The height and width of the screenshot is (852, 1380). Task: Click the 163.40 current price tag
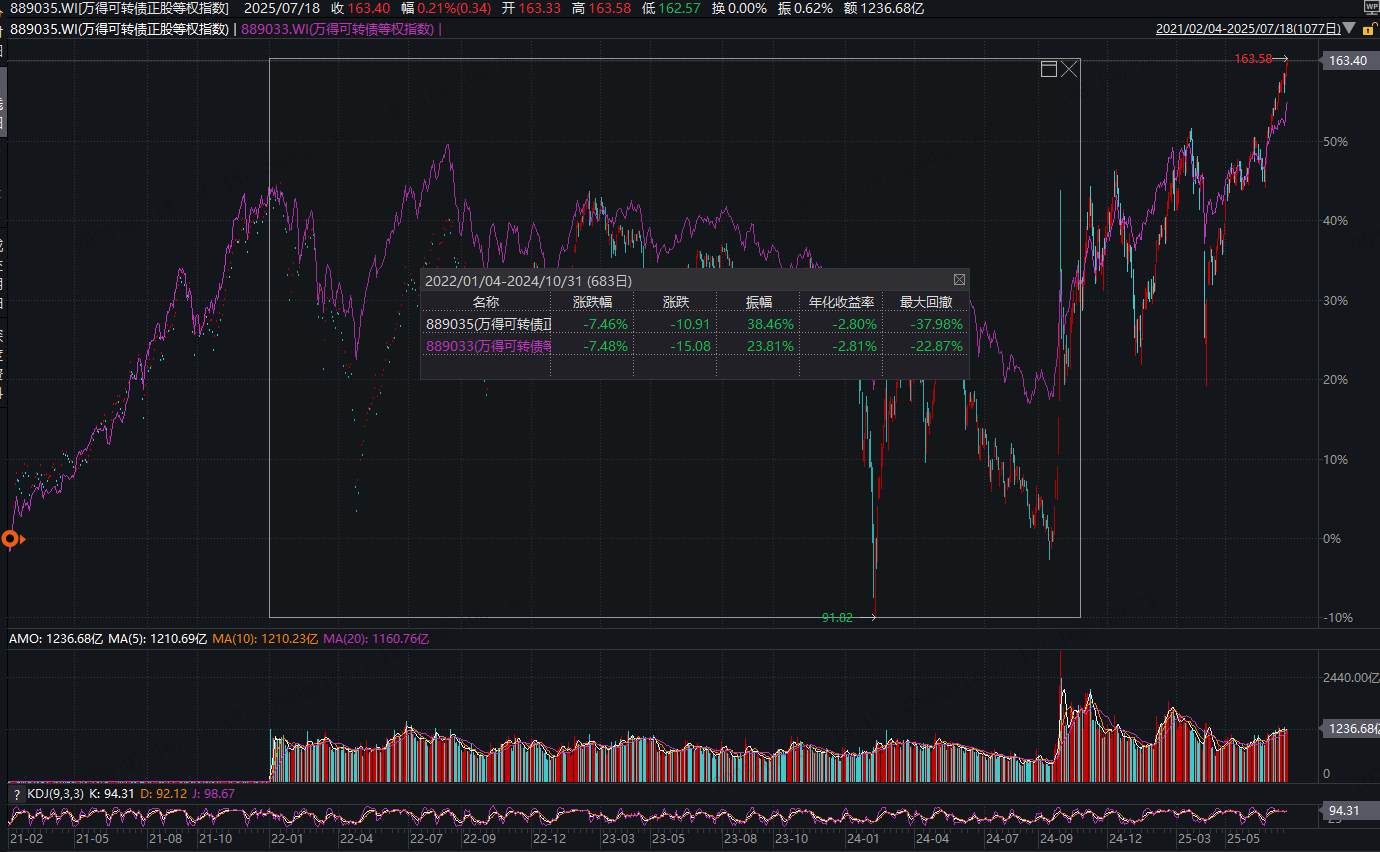(x=1347, y=61)
